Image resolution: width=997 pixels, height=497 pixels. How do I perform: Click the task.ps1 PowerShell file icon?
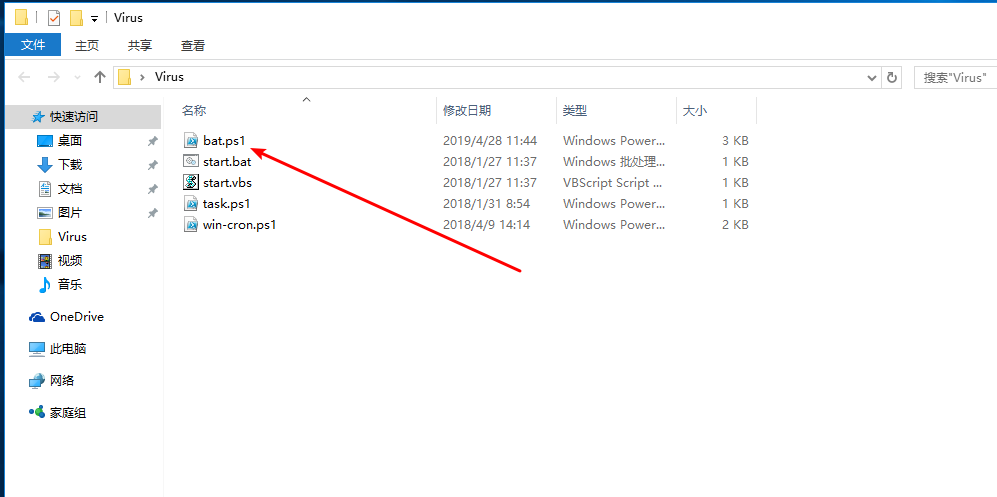click(x=191, y=203)
